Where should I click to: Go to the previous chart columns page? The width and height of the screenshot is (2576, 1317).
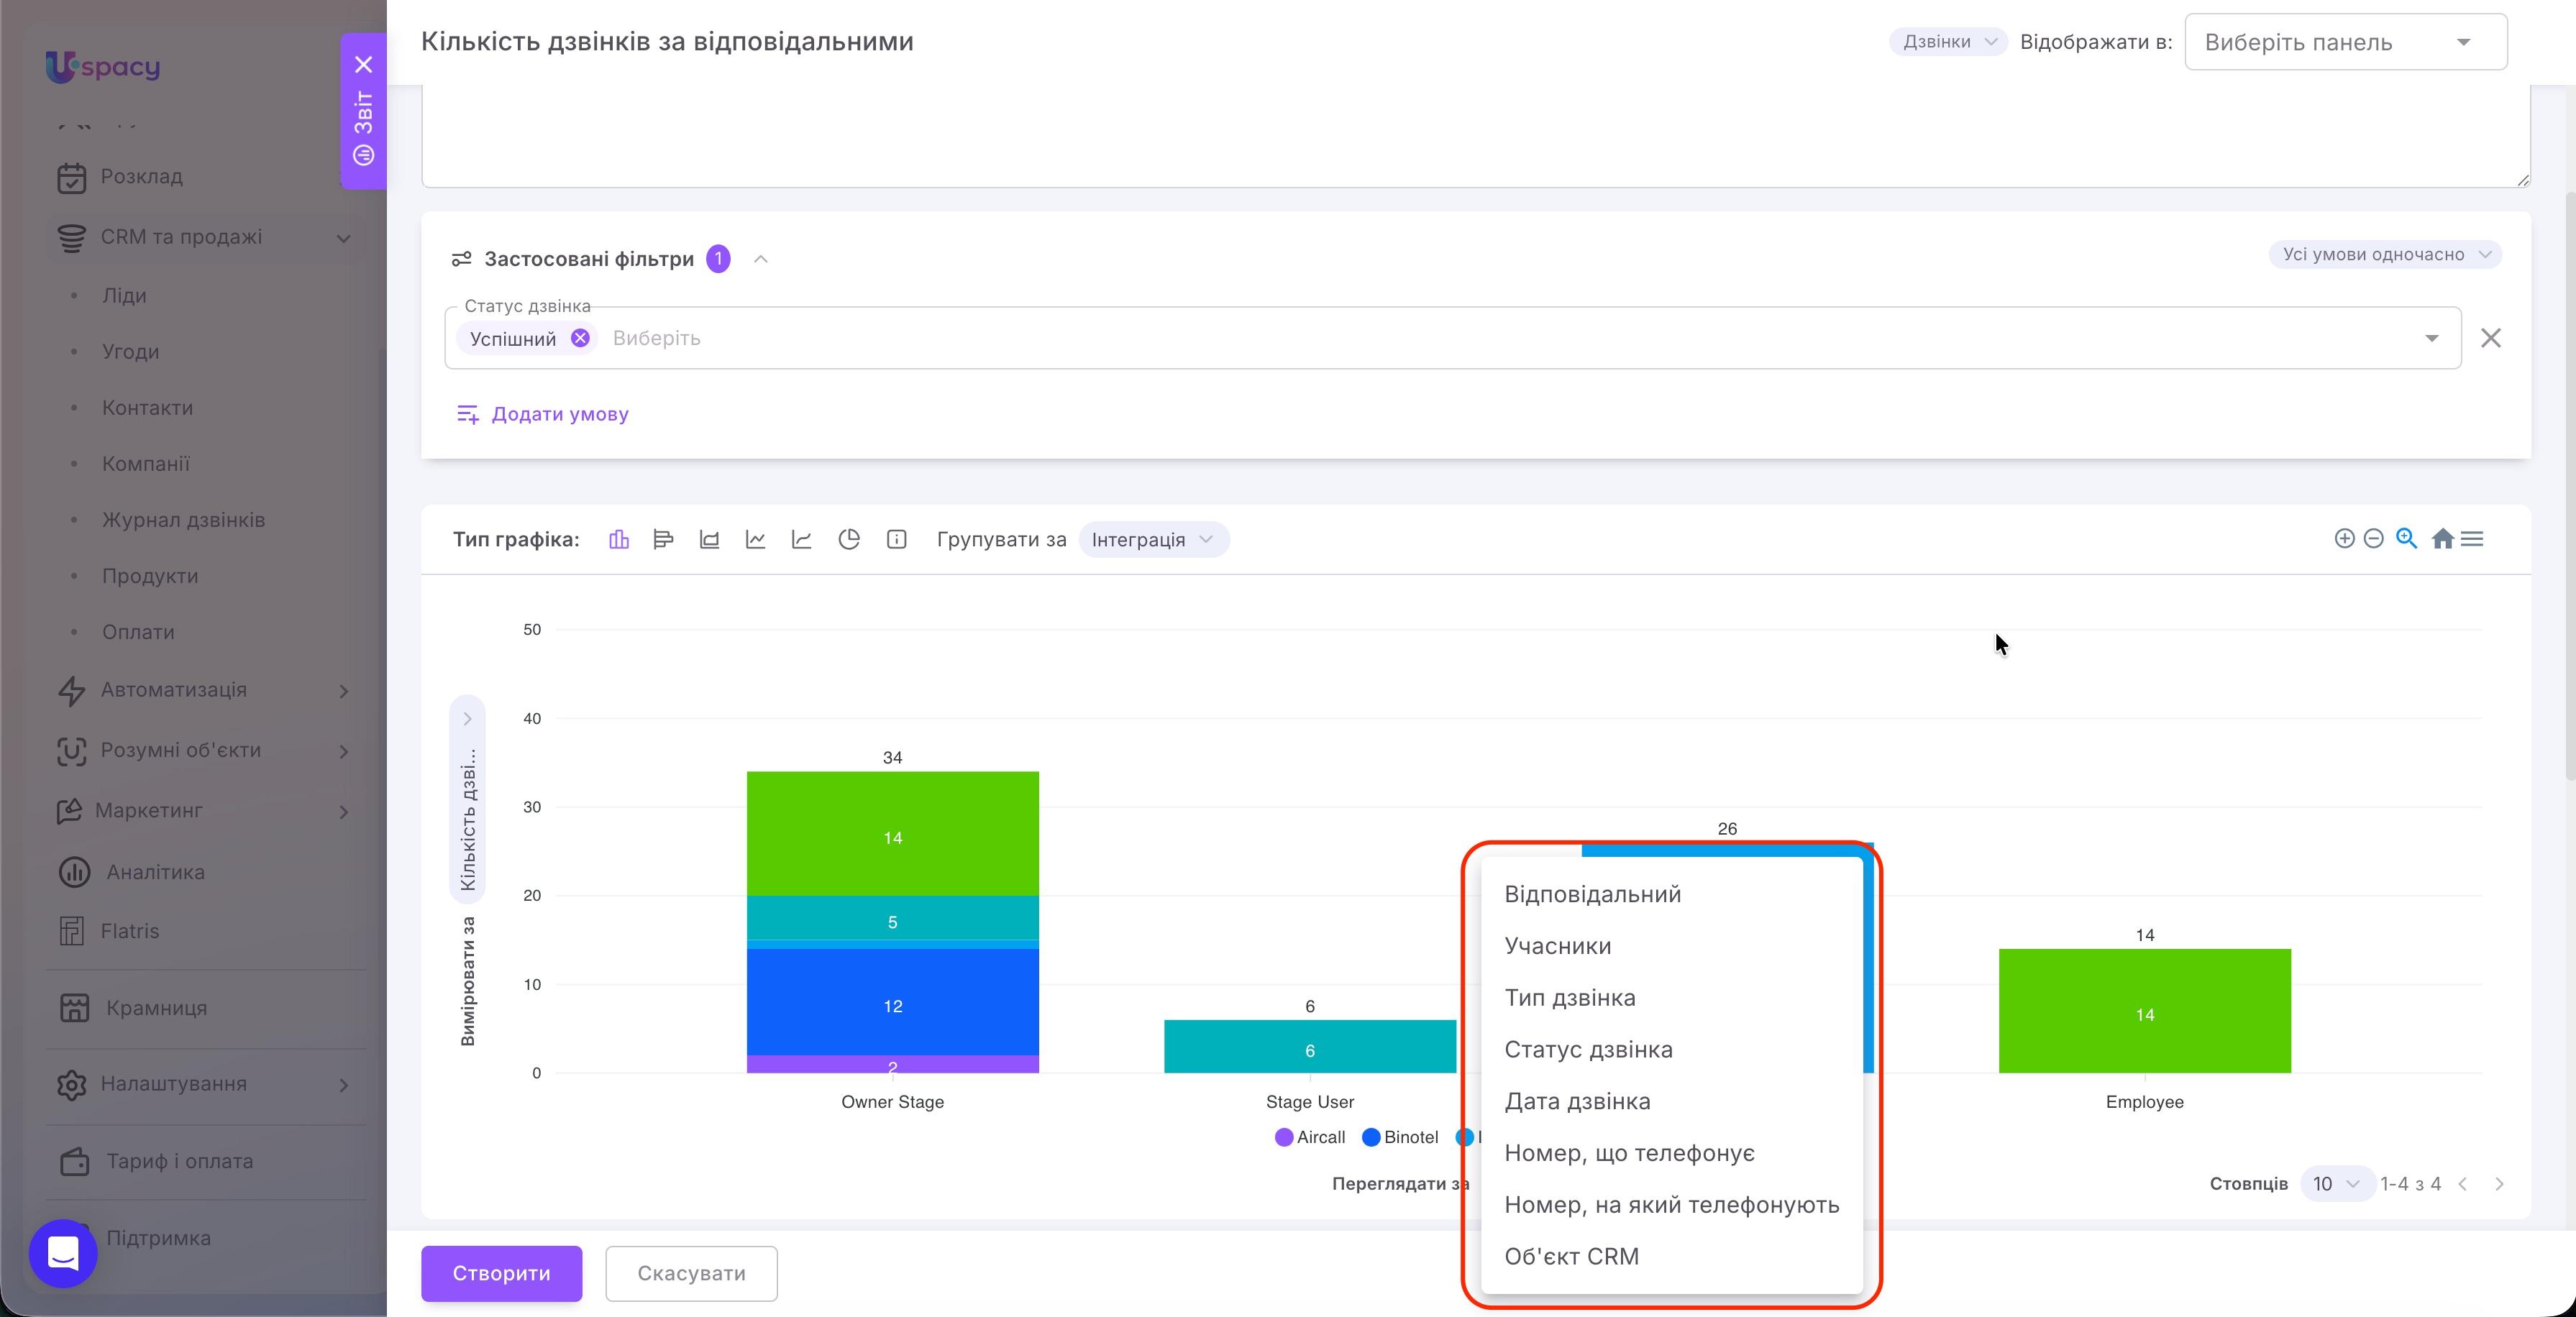click(2463, 1184)
